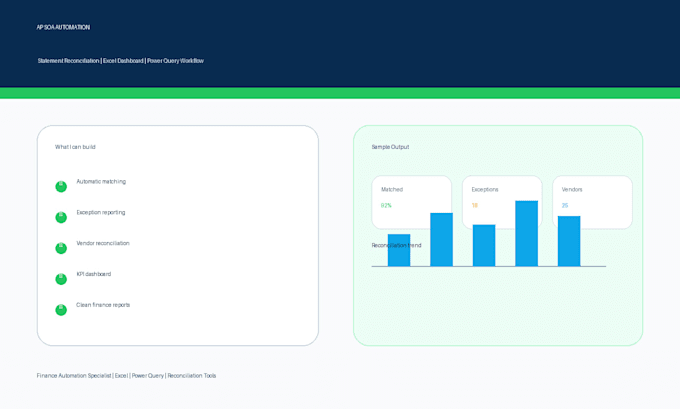The height and width of the screenshot is (409, 680).
Task: Click the Sample Output heading
Action: pyautogui.click(x=390, y=147)
